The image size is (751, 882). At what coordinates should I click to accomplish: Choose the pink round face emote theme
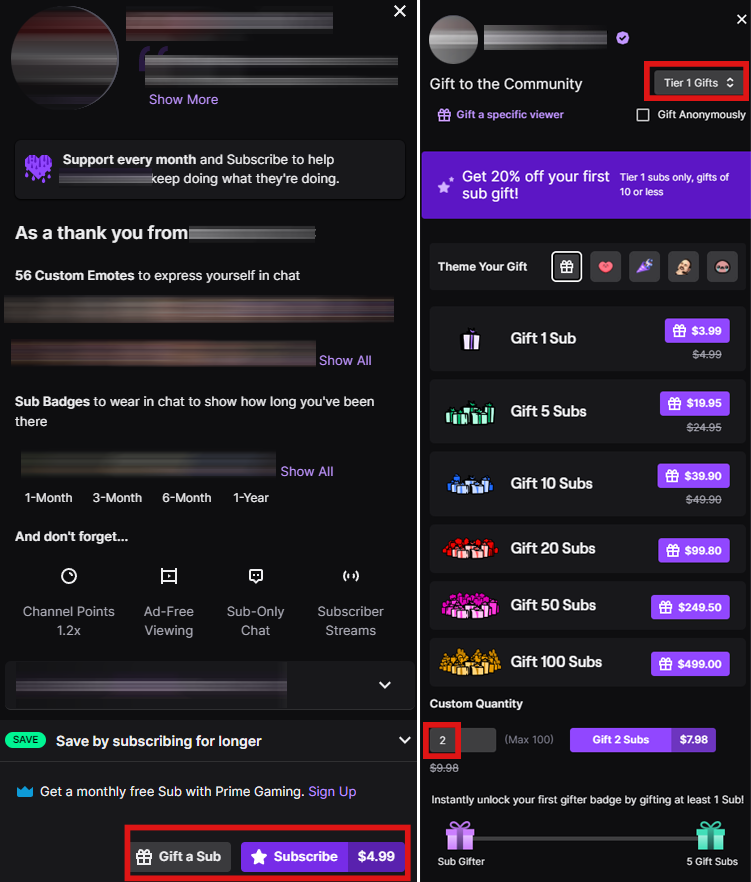coord(722,267)
